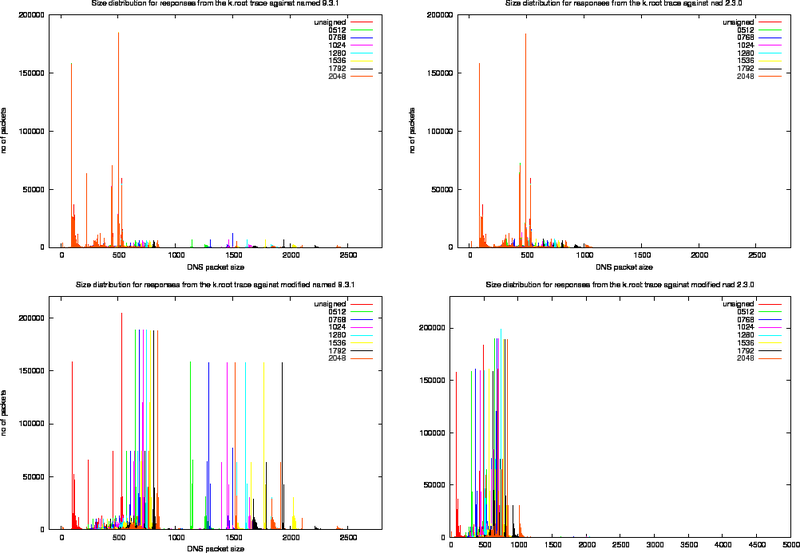
Task: Click red legend line in bottom-left plot
Action: click(362, 304)
